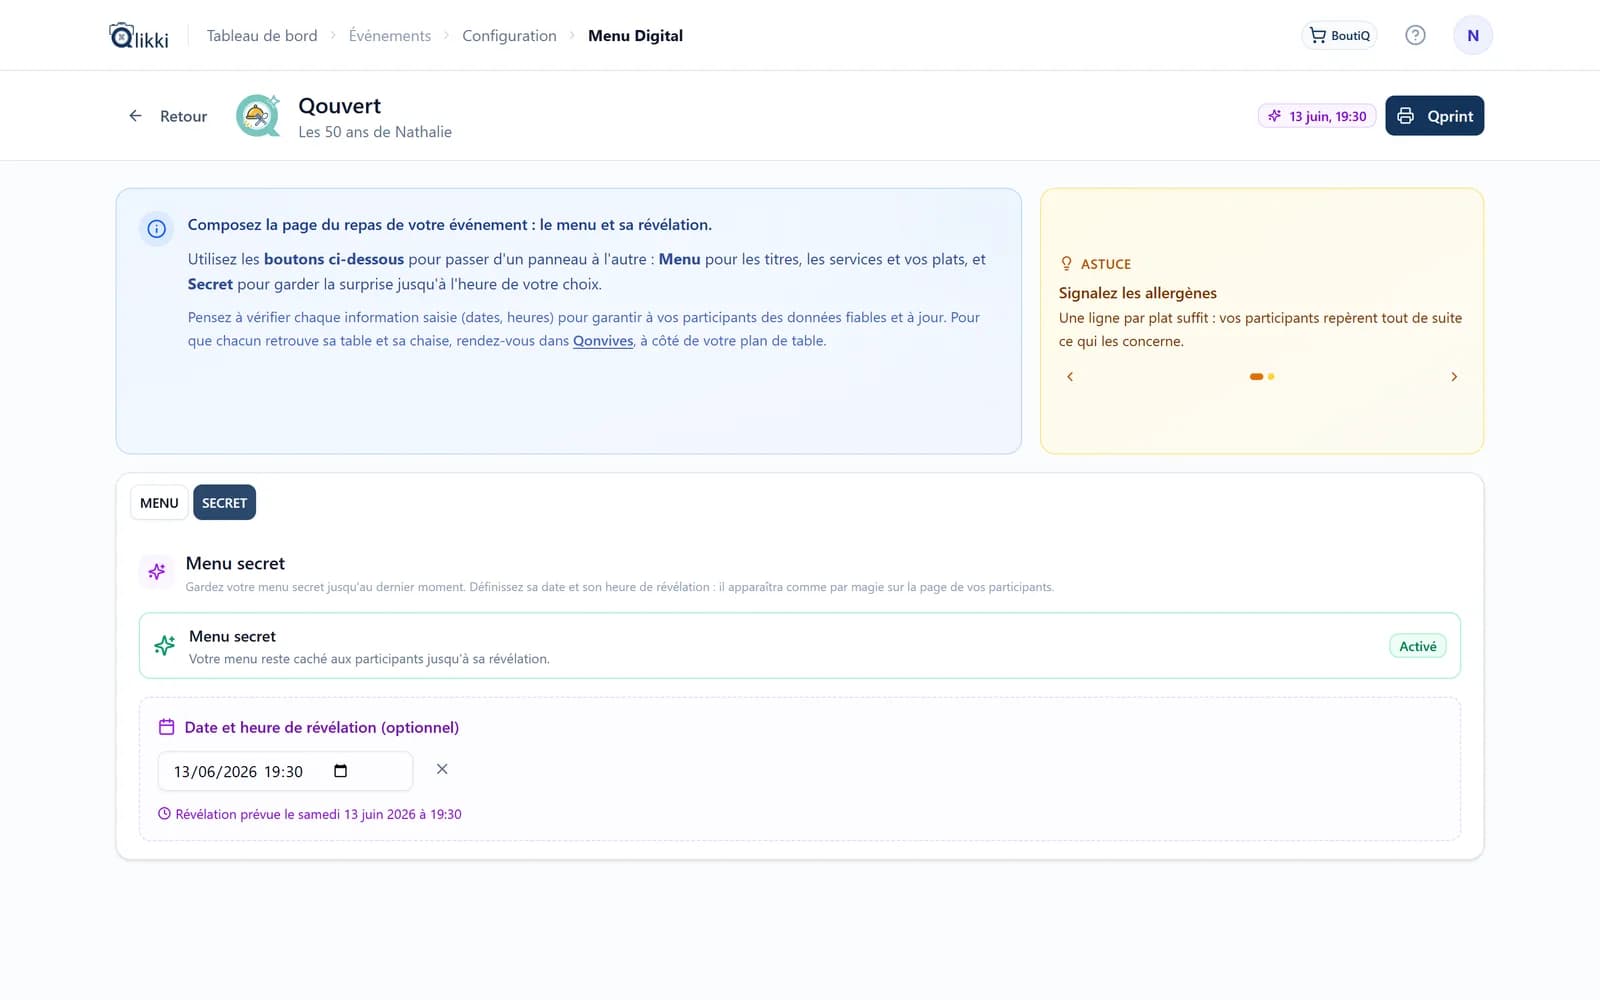This screenshot has height=1000, width=1600.
Task: Click the Qprint button
Action: coord(1434,116)
